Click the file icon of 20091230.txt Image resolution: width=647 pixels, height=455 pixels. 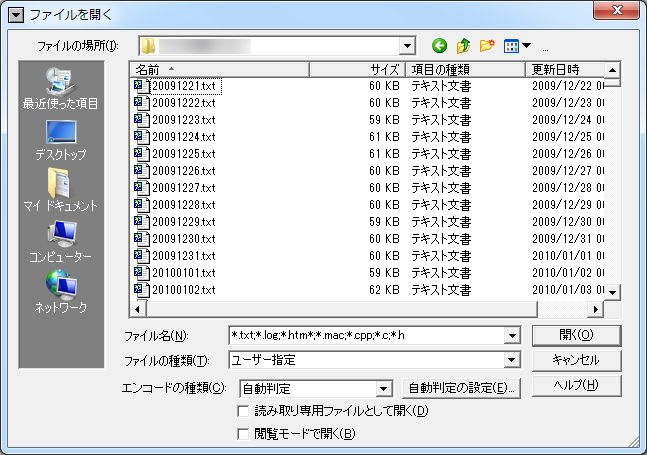142,239
